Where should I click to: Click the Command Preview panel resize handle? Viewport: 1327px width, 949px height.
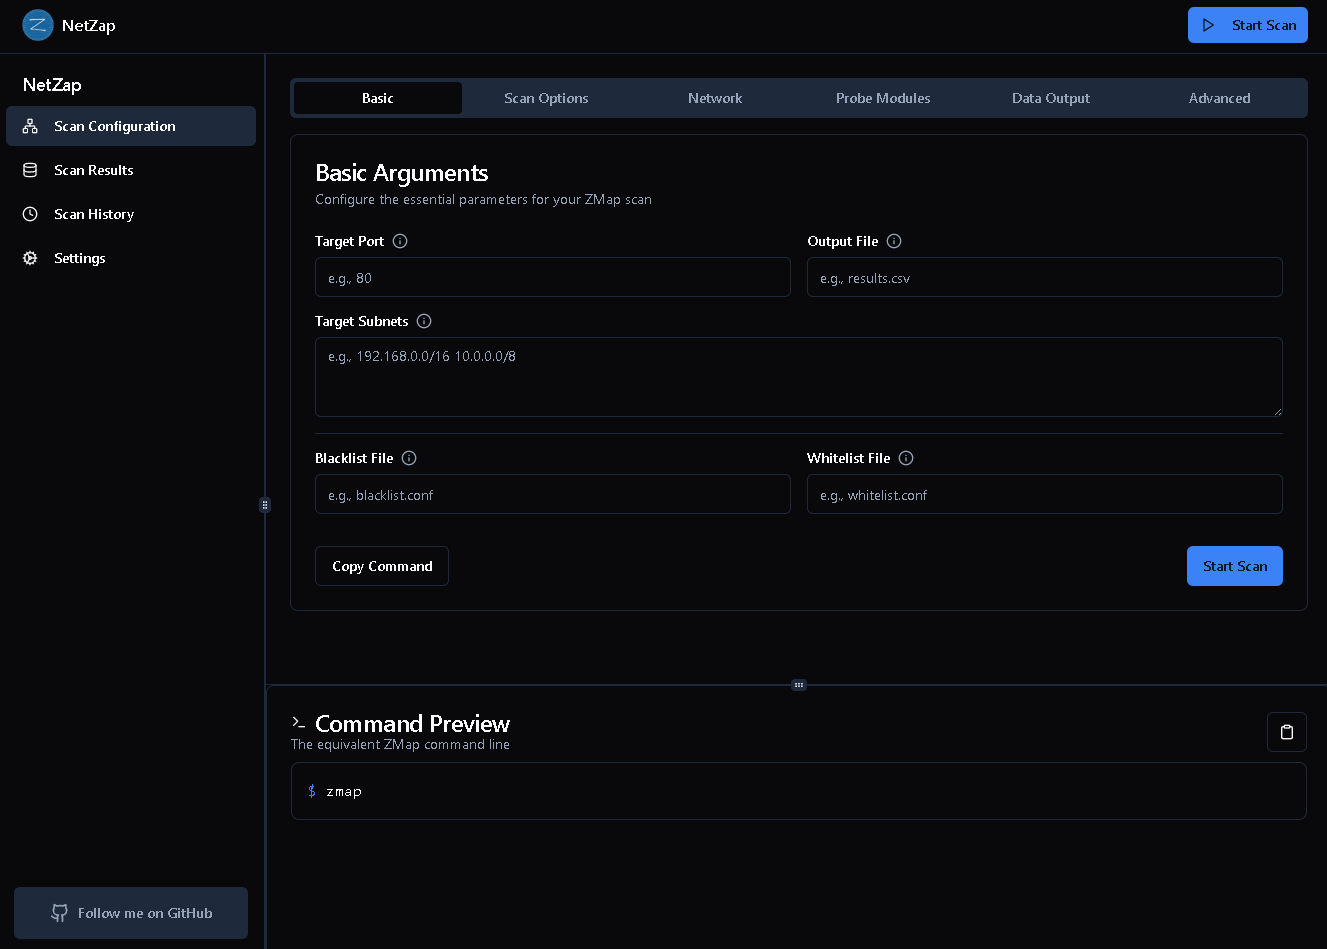pyautogui.click(x=799, y=685)
